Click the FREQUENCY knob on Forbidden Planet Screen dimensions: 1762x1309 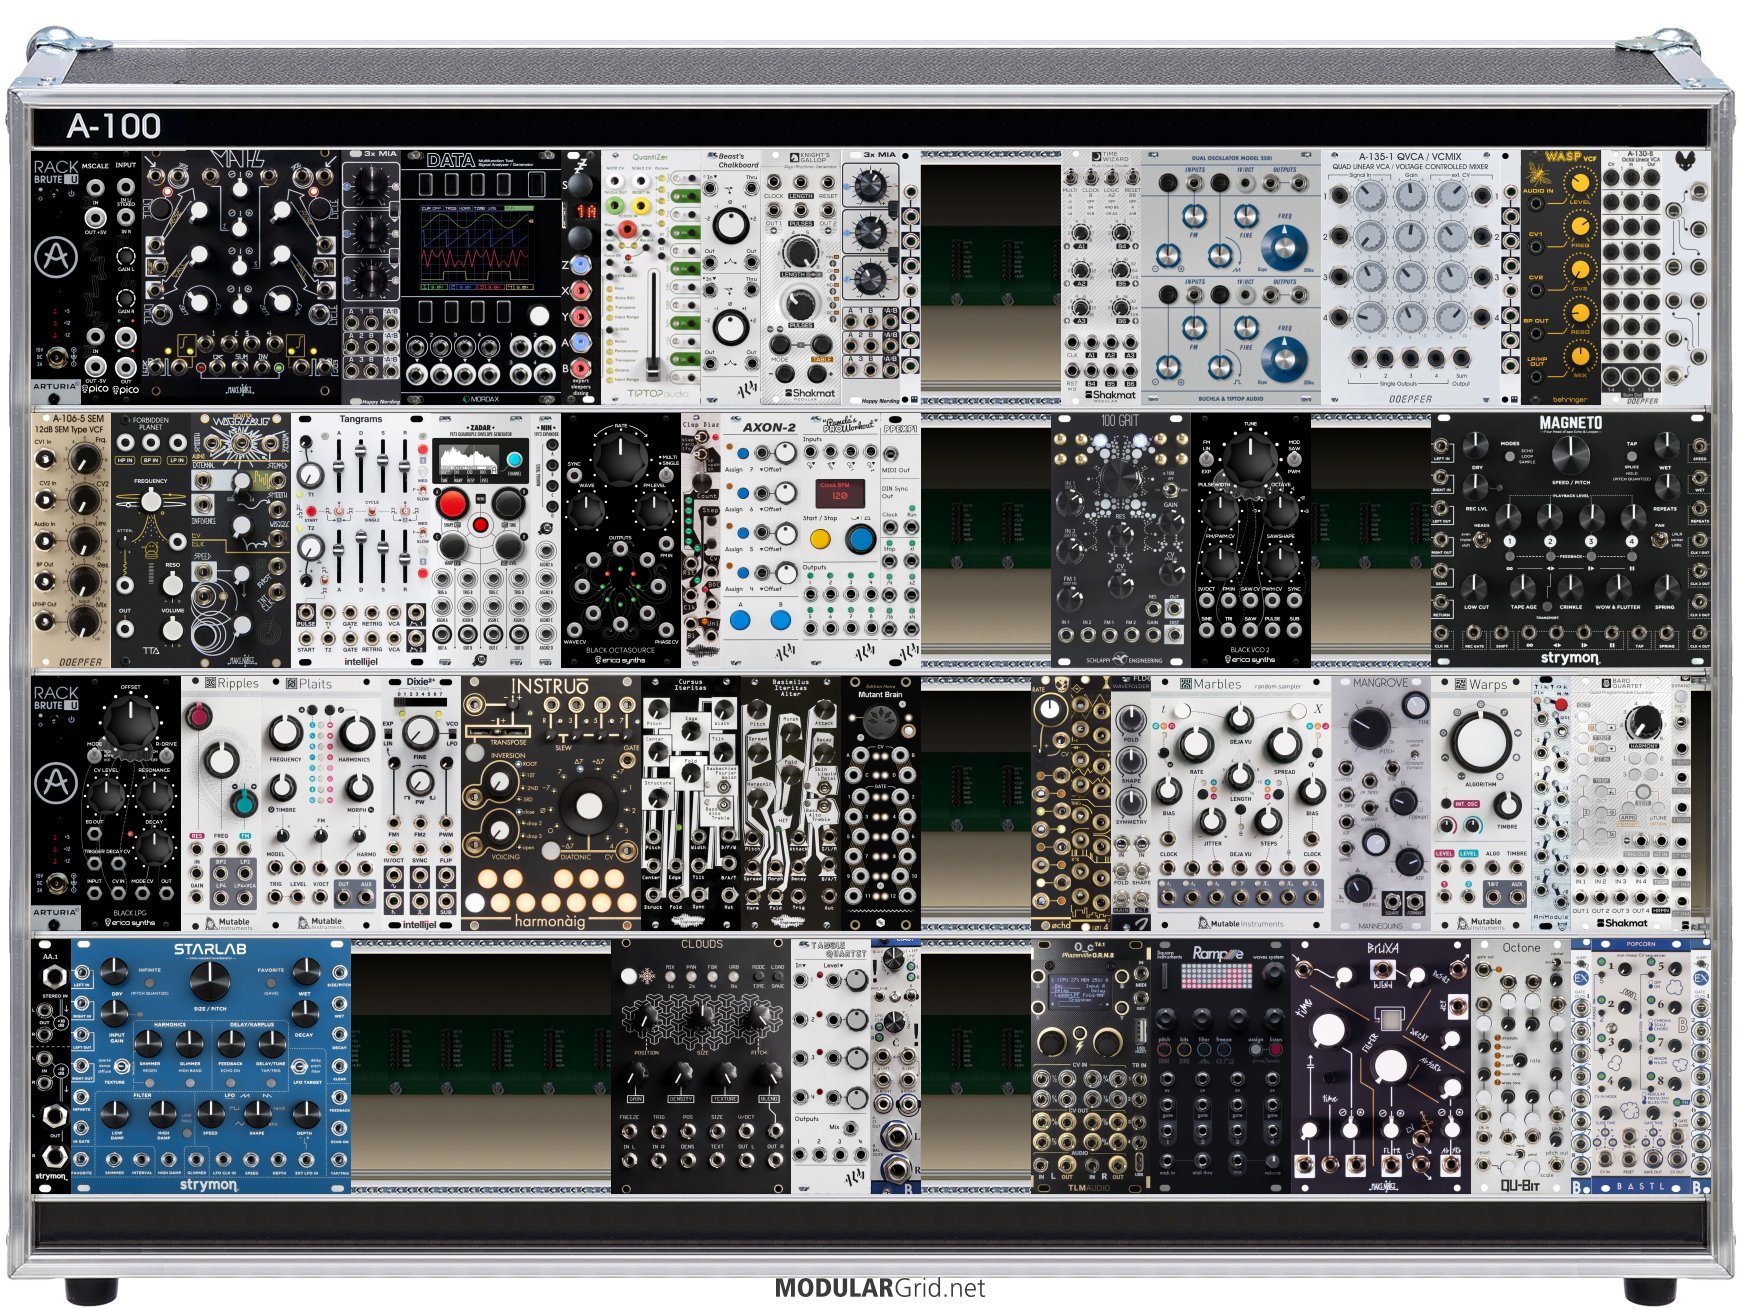click(x=150, y=500)
